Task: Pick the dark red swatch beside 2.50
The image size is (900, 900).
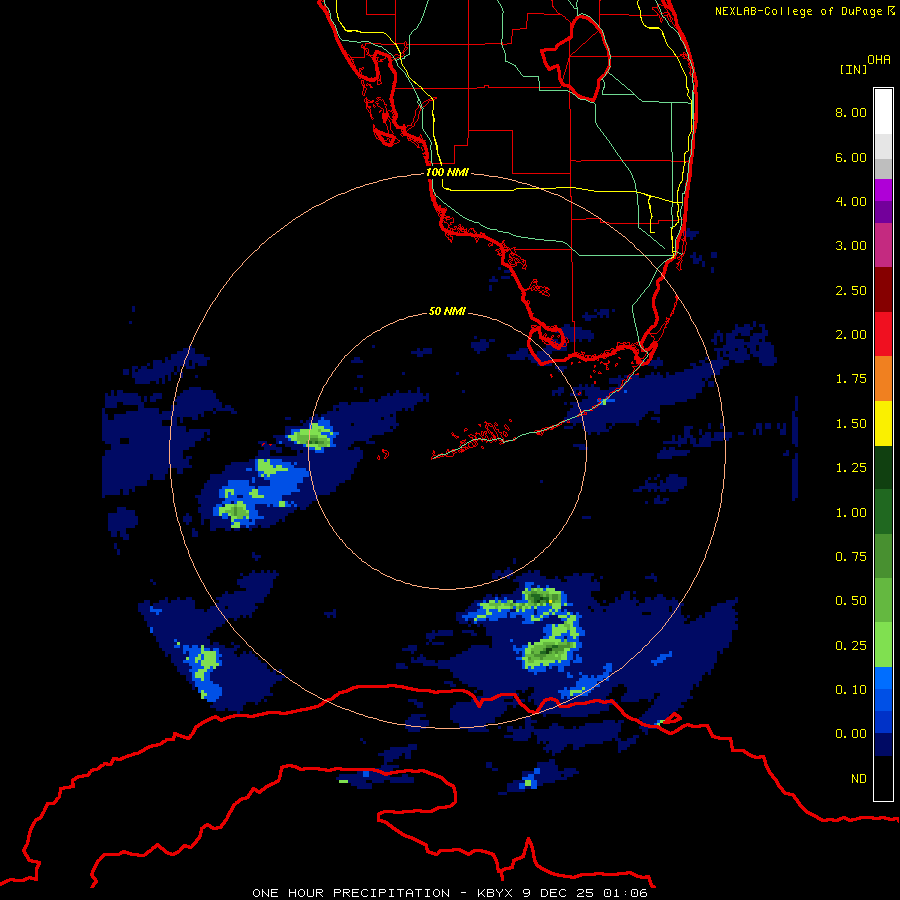Action: tap(883, 290)
